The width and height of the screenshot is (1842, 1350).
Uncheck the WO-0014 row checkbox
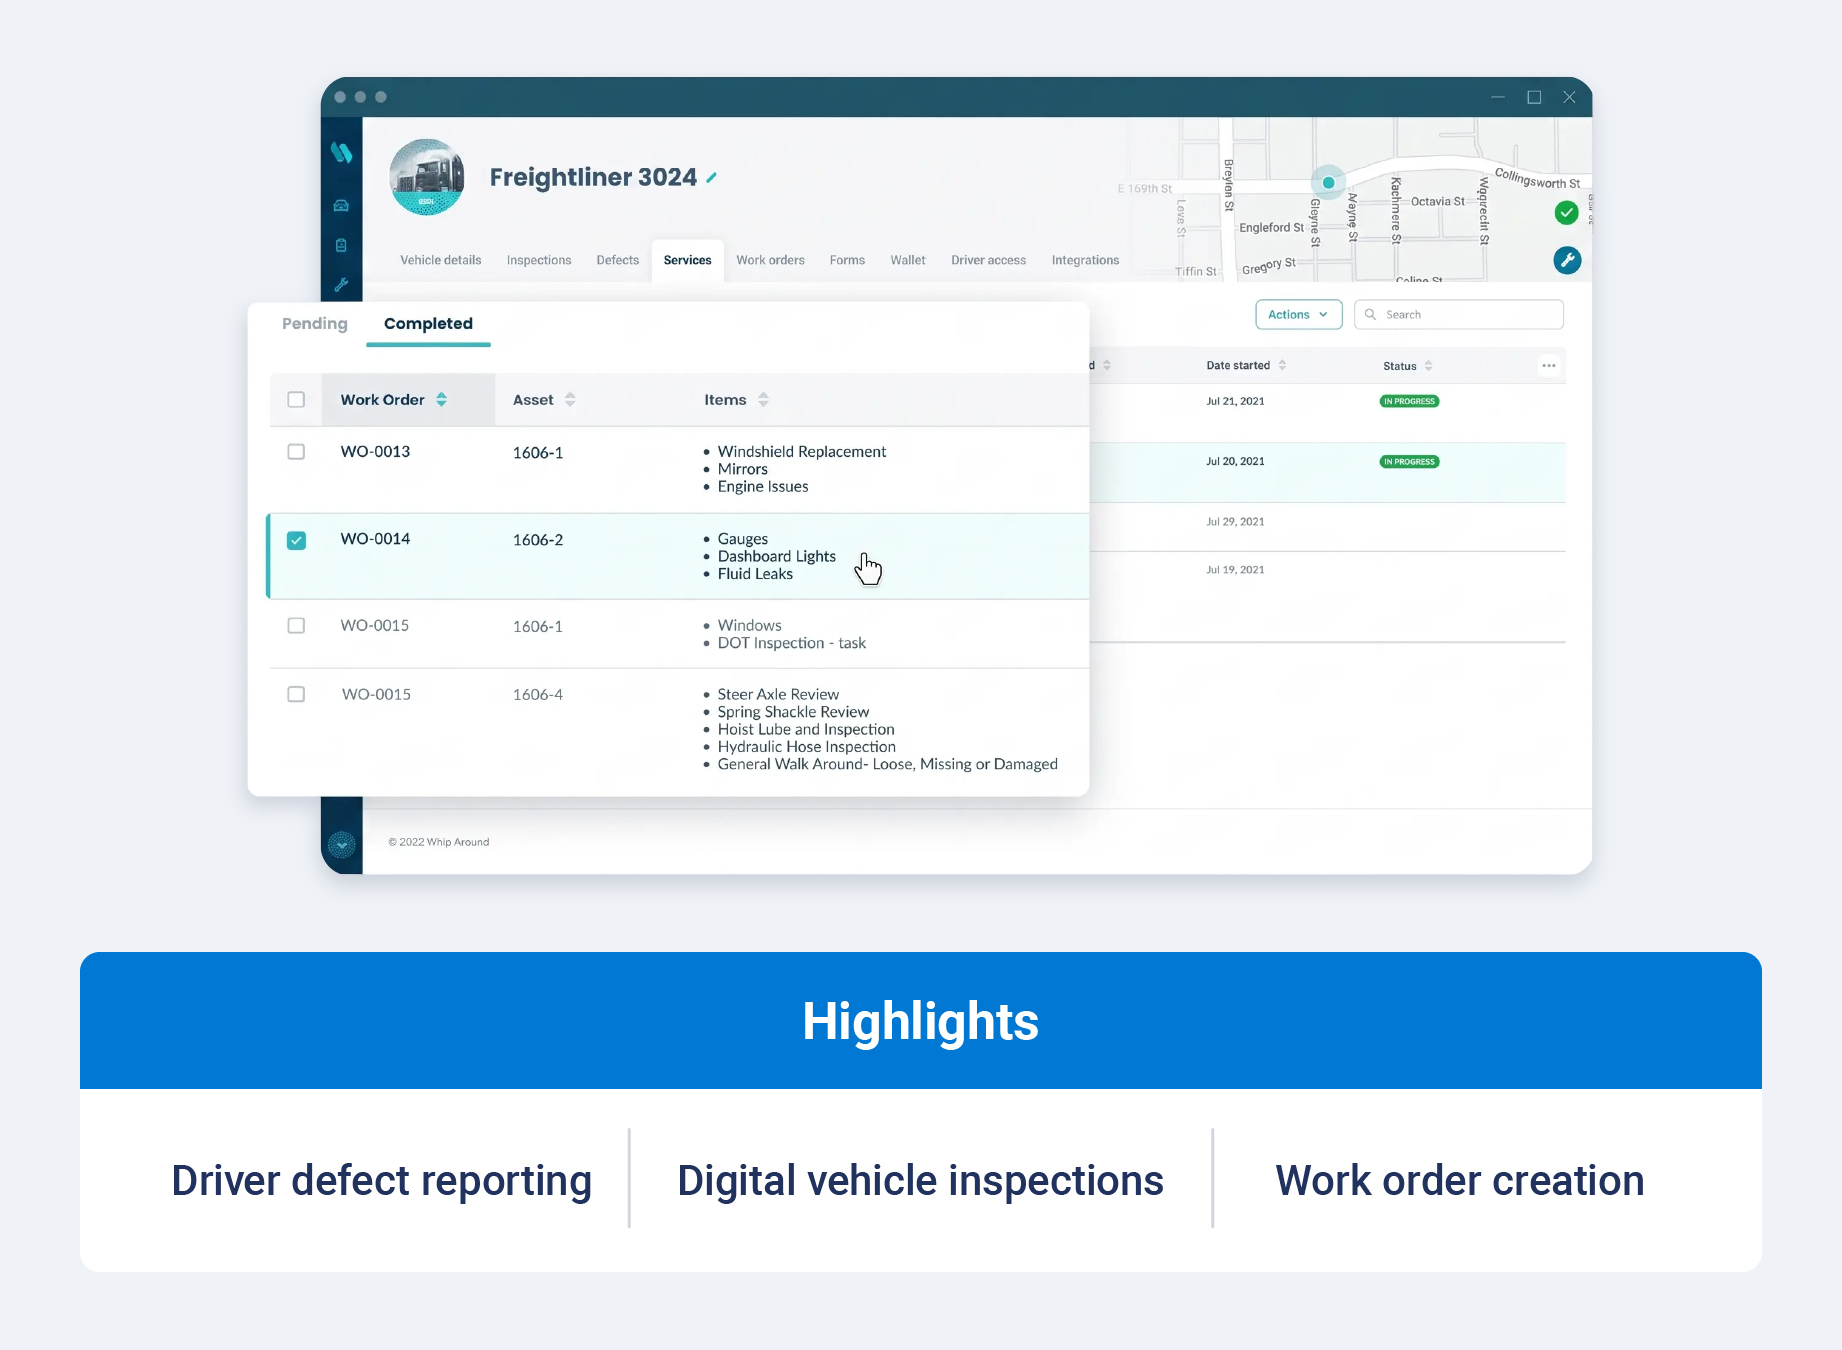[296, 540]
